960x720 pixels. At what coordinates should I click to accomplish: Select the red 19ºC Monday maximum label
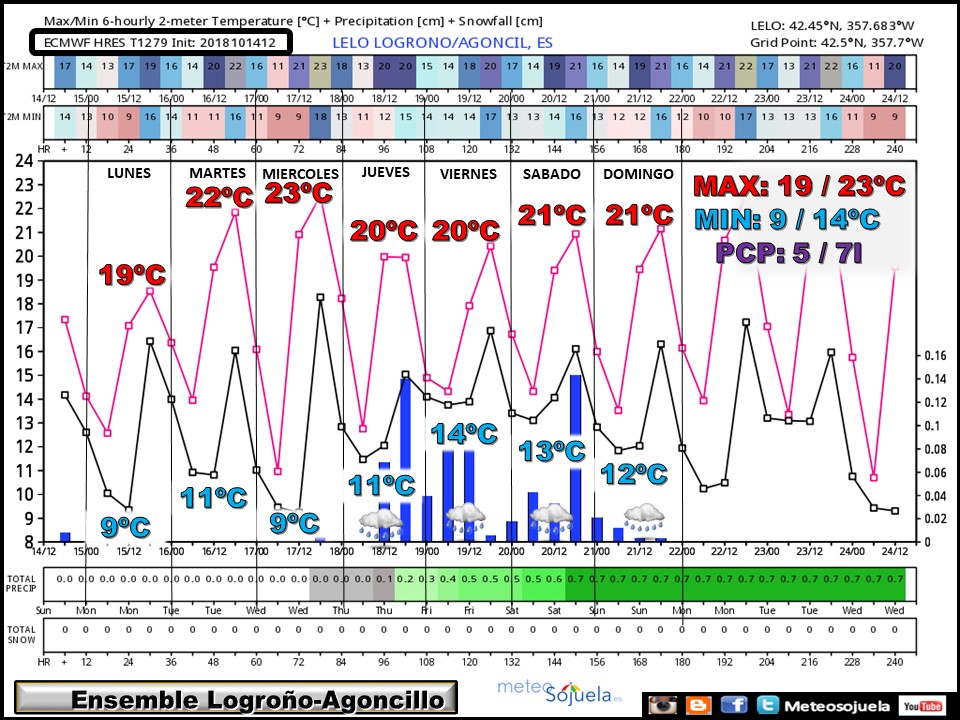132,275
